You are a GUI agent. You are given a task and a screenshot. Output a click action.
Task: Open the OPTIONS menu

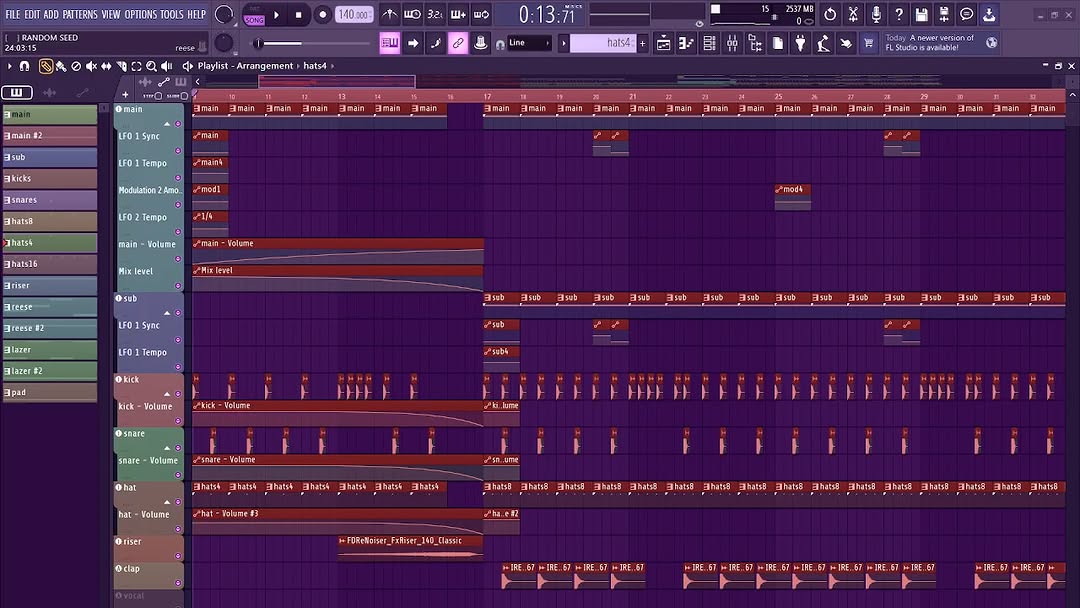[141, 14]
